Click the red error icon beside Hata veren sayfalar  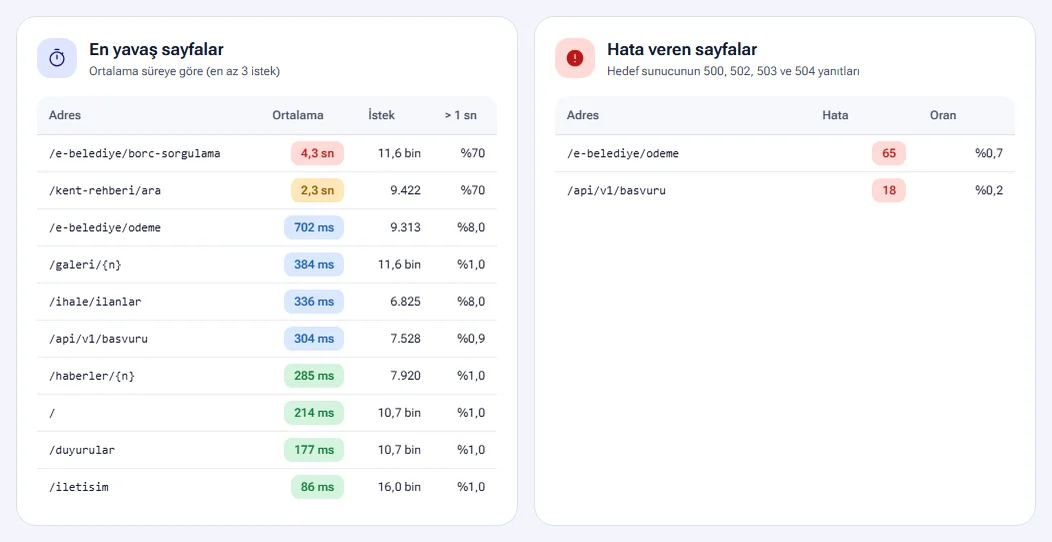click(x=575, y=58)
